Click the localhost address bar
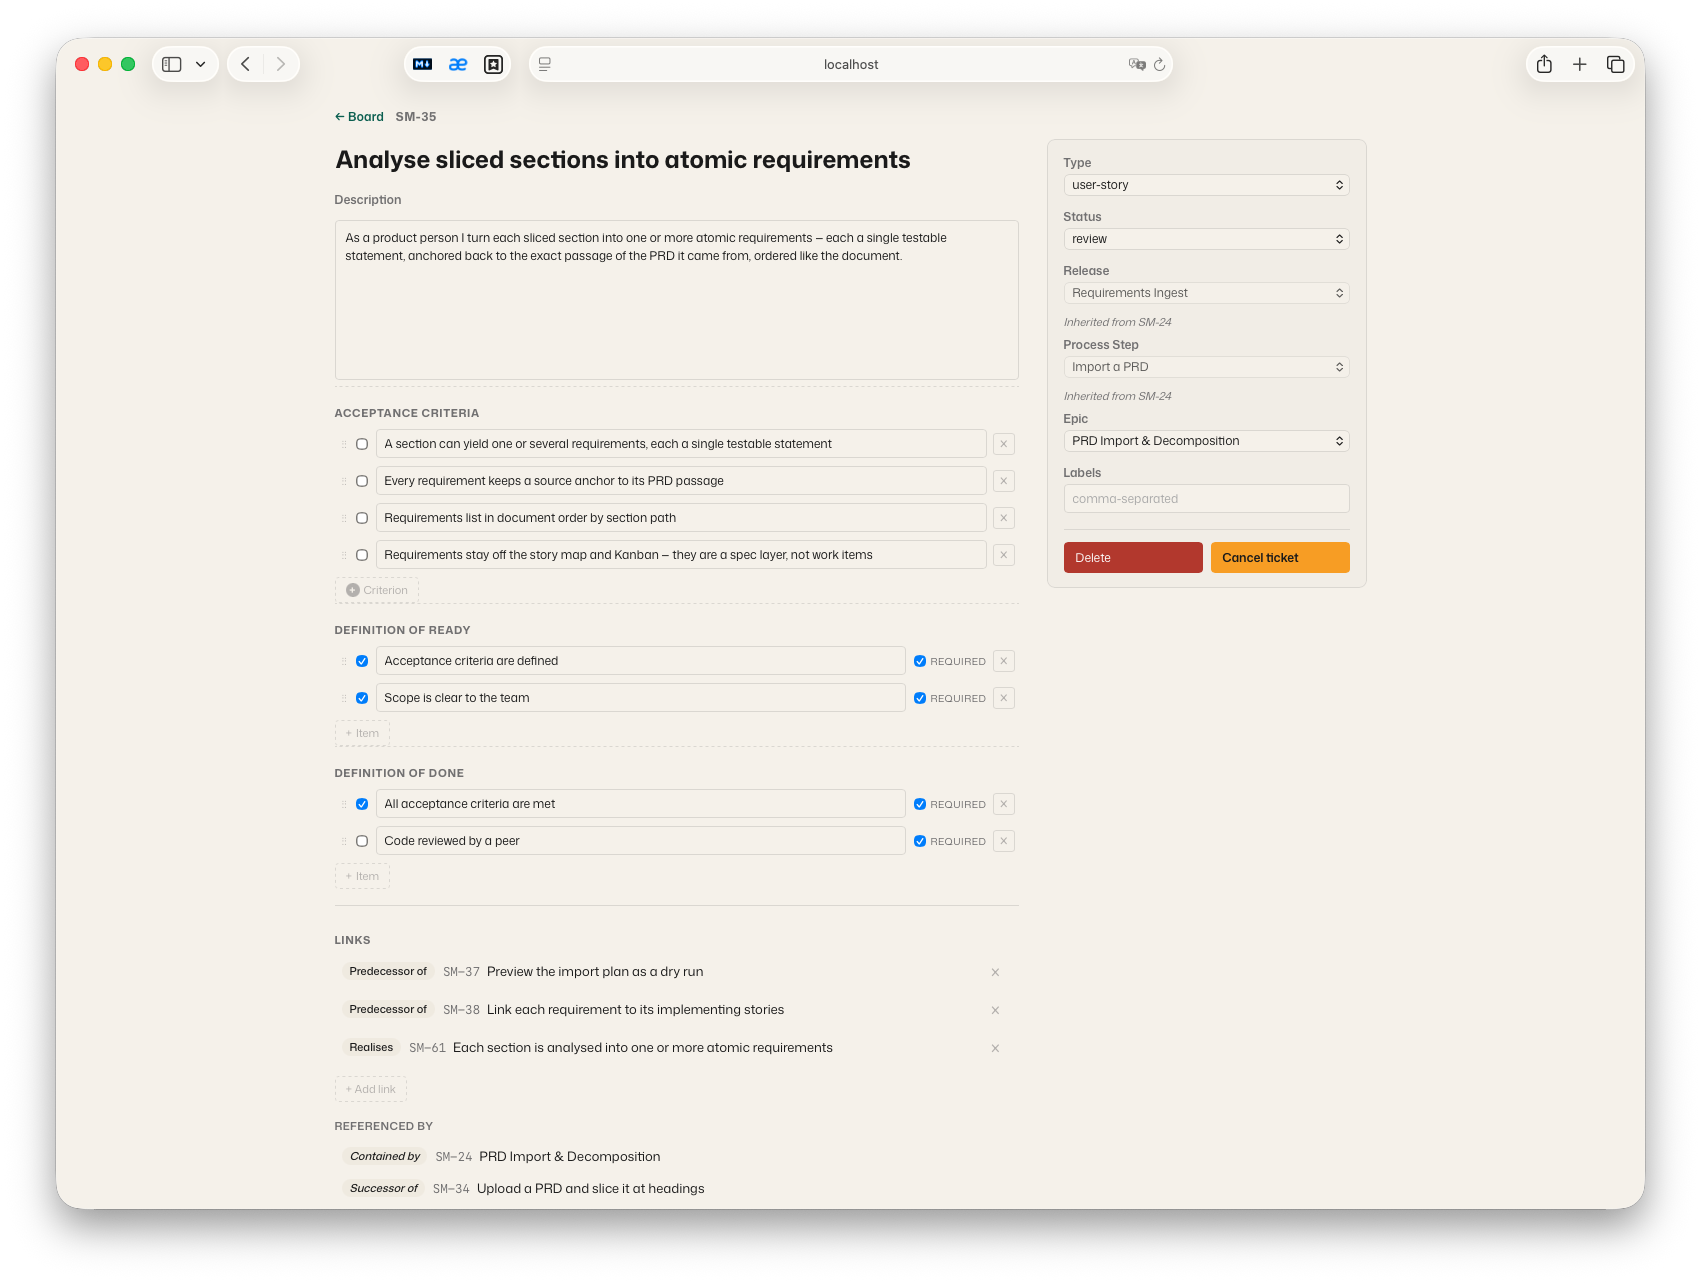The height and width of the screenshot is (1283, 1701). 851,64
